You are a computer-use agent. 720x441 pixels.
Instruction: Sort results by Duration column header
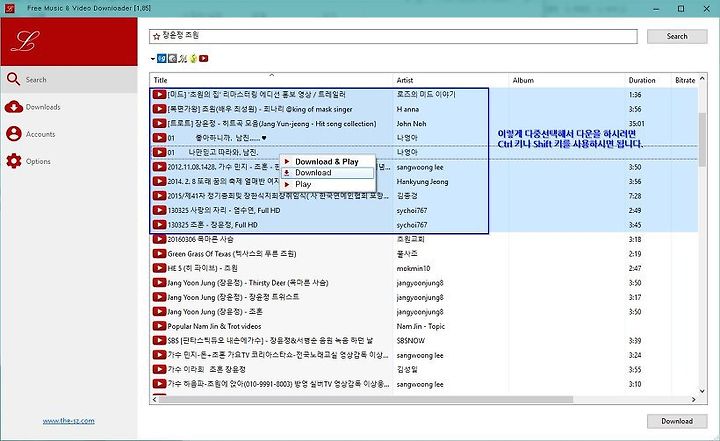(648, 80)
